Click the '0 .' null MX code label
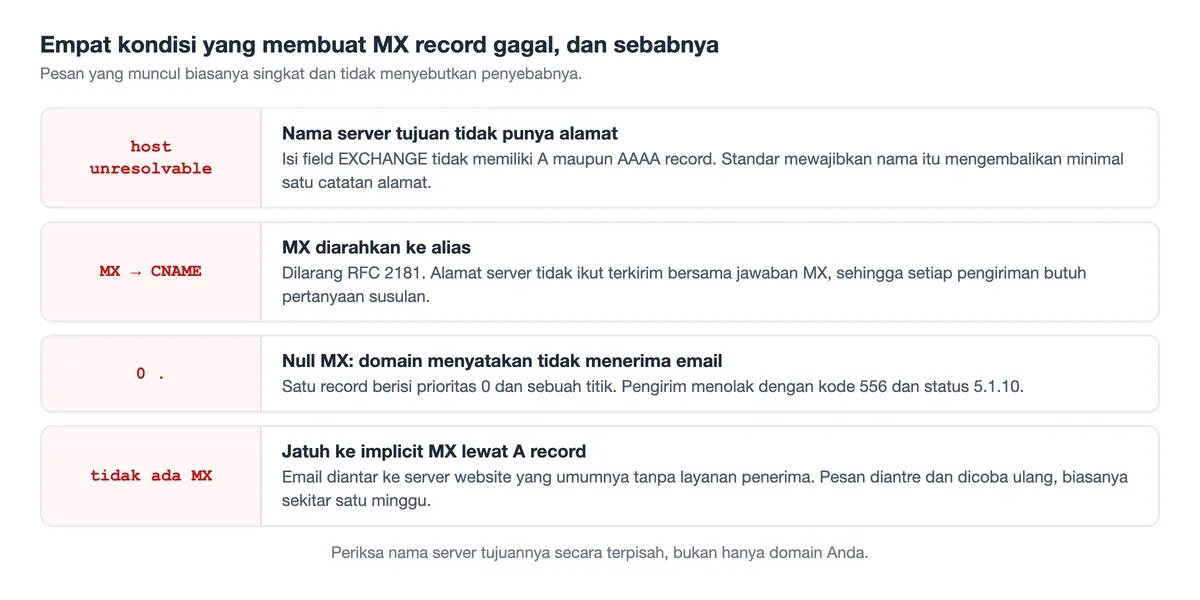Image resolution: width=1200 pixels, height=600 pixels. point(151,373)
